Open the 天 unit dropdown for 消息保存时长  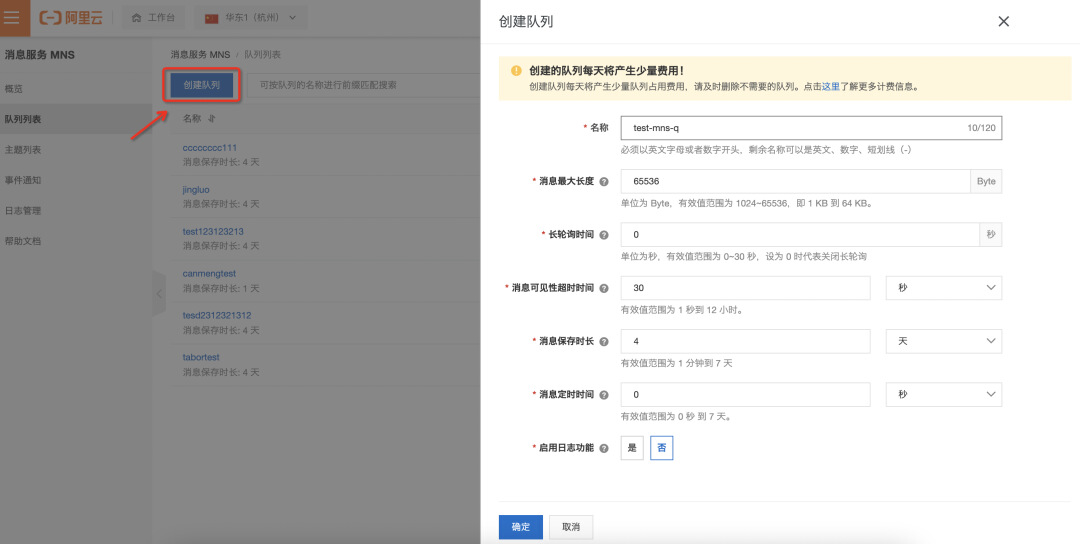[x=944, y=341]
